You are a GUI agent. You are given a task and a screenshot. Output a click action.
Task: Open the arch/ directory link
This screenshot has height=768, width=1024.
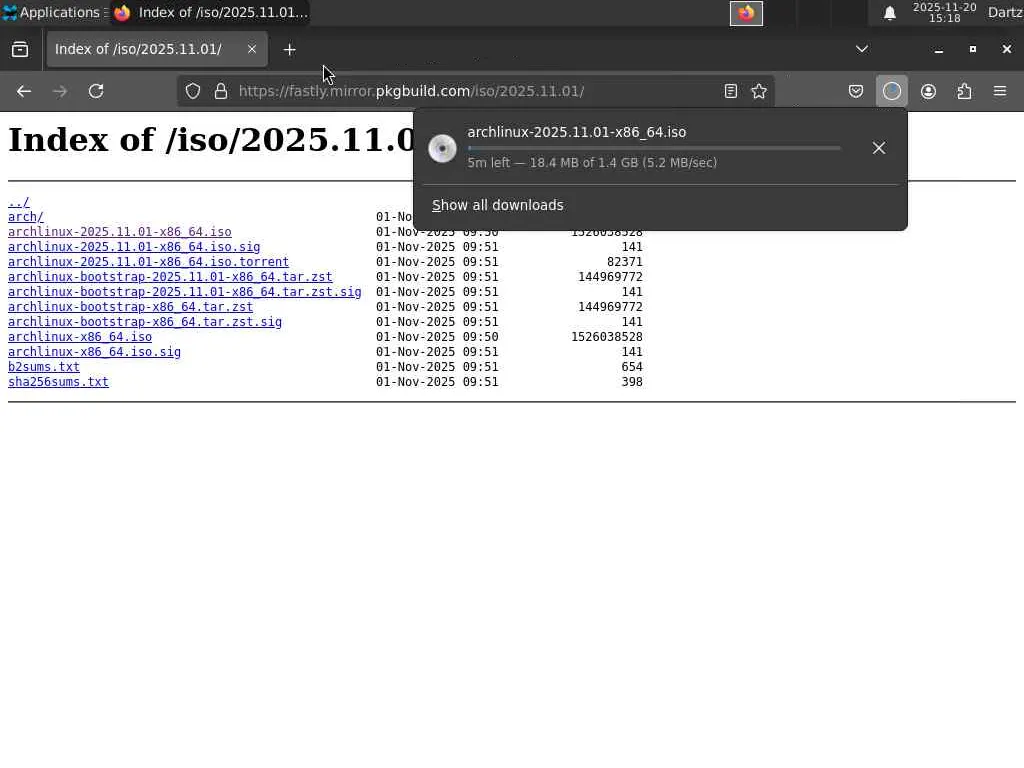(25, 217)
